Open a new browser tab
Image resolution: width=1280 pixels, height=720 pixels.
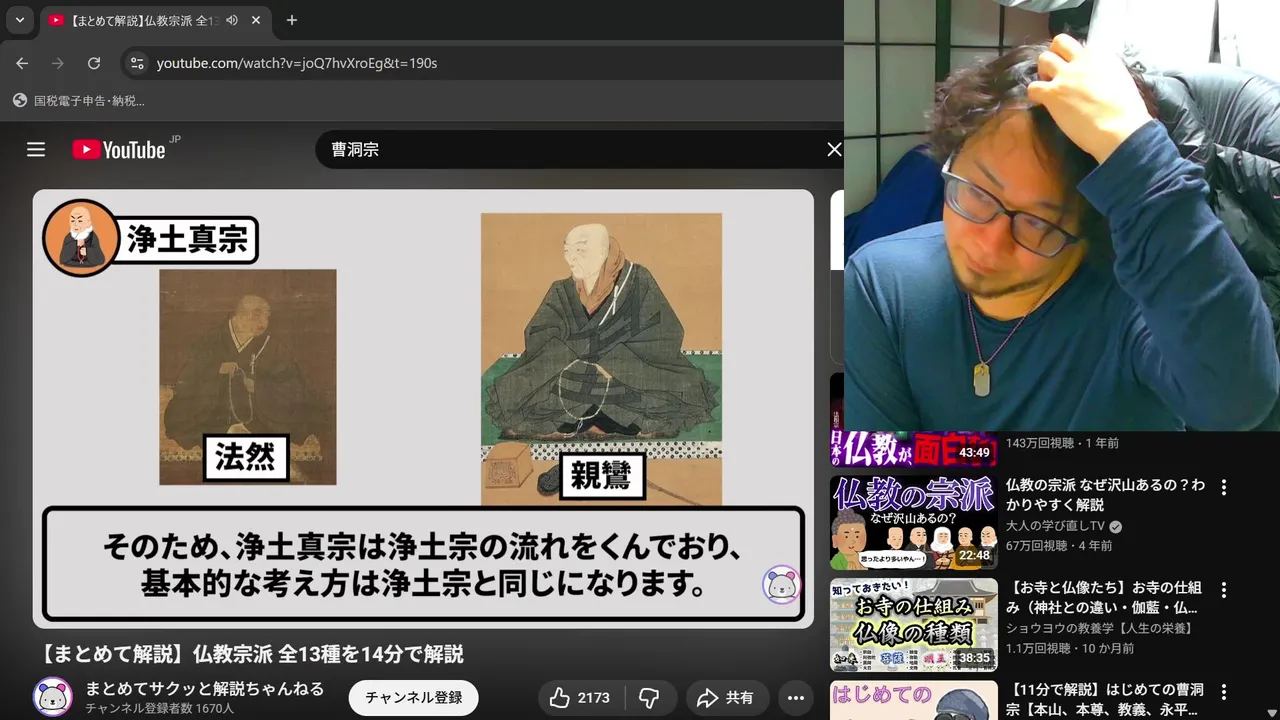[291, 20]
